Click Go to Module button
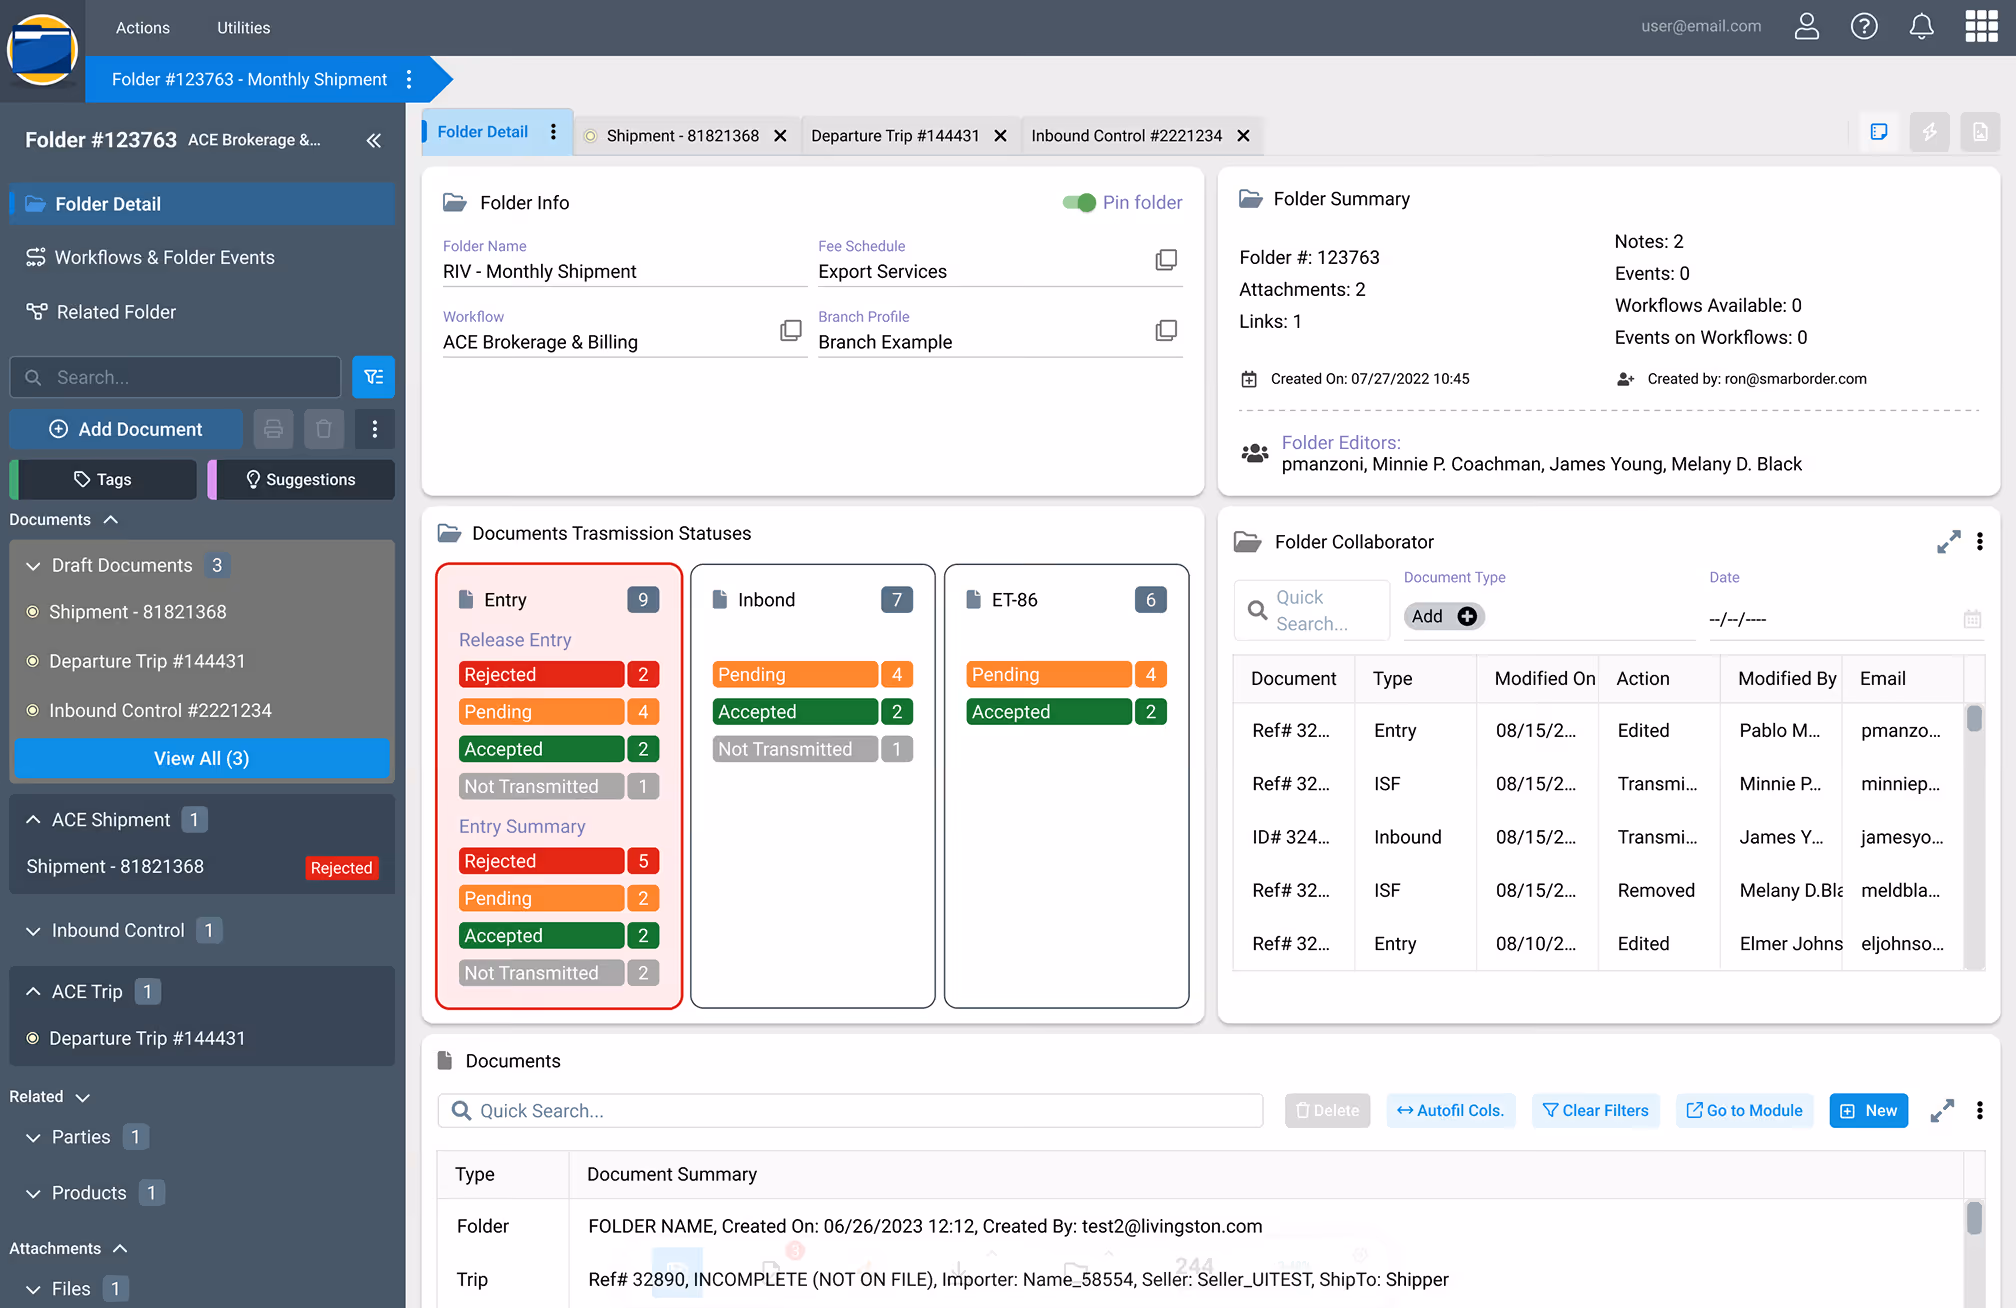2016x1308 pixels. pyautogui.click(x=1745, y=1111)
